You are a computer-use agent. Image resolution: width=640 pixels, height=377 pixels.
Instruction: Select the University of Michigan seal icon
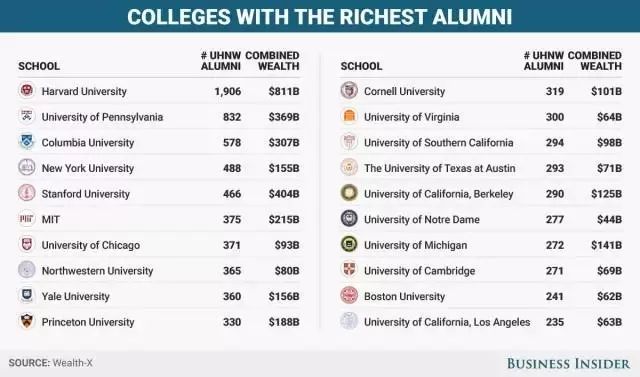coord(349,244)
